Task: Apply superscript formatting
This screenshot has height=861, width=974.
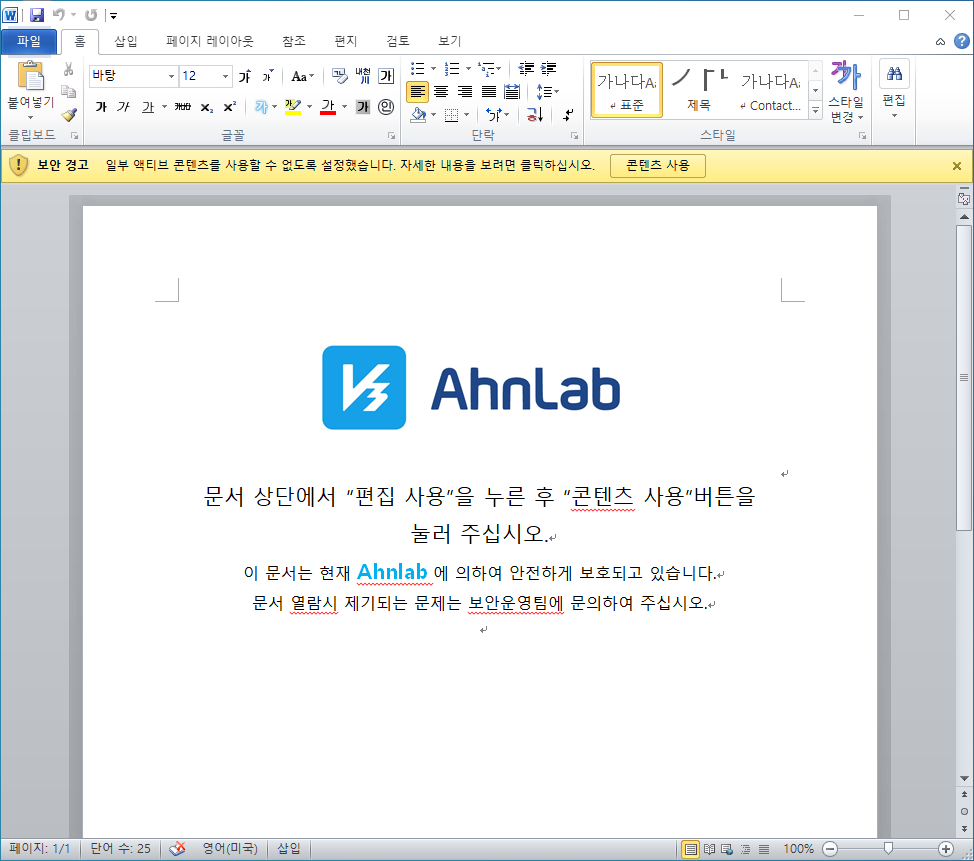Action: [x=229, y=107]
